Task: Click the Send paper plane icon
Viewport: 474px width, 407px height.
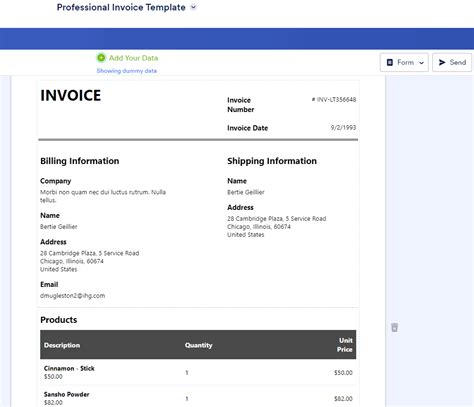Action: [x=442, y=62]
